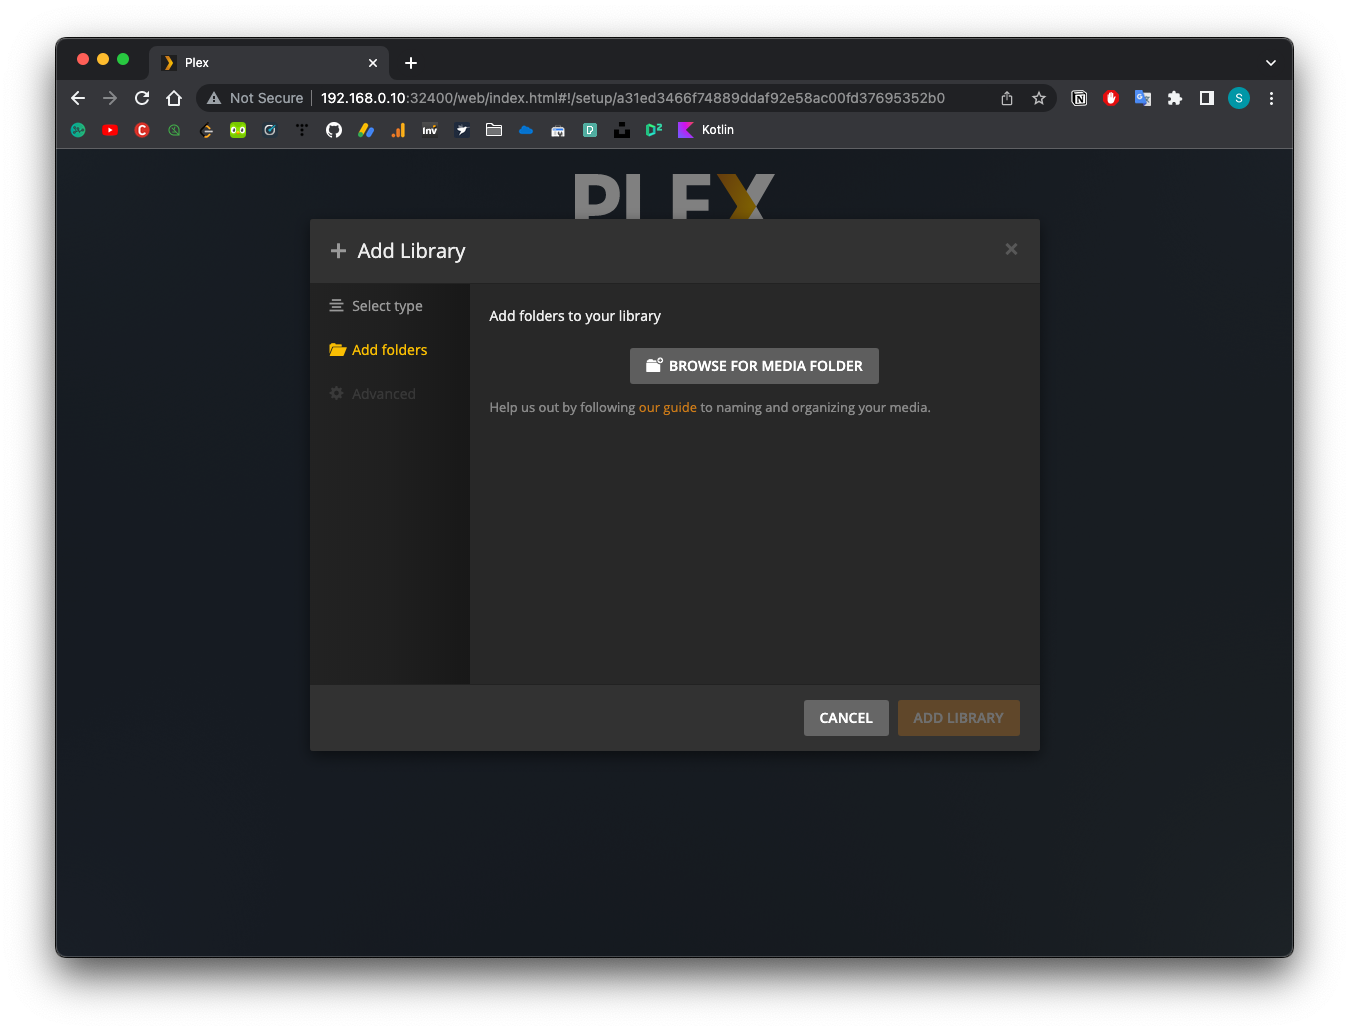Open the Kotlin bookmark
The height and width of the screenshot is (1031, 1349).
706,130
